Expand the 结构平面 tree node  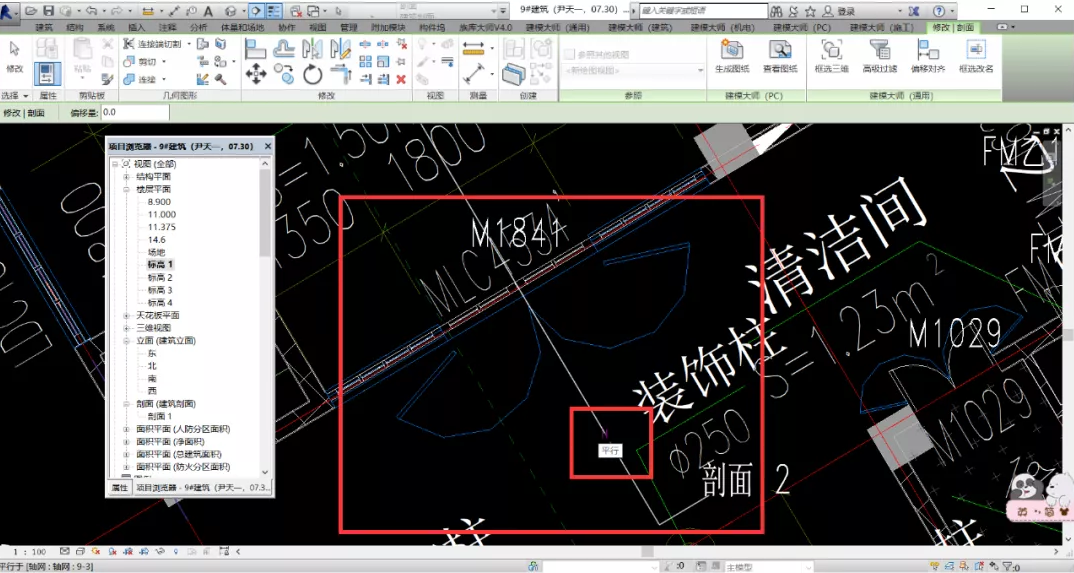(127, 177)
